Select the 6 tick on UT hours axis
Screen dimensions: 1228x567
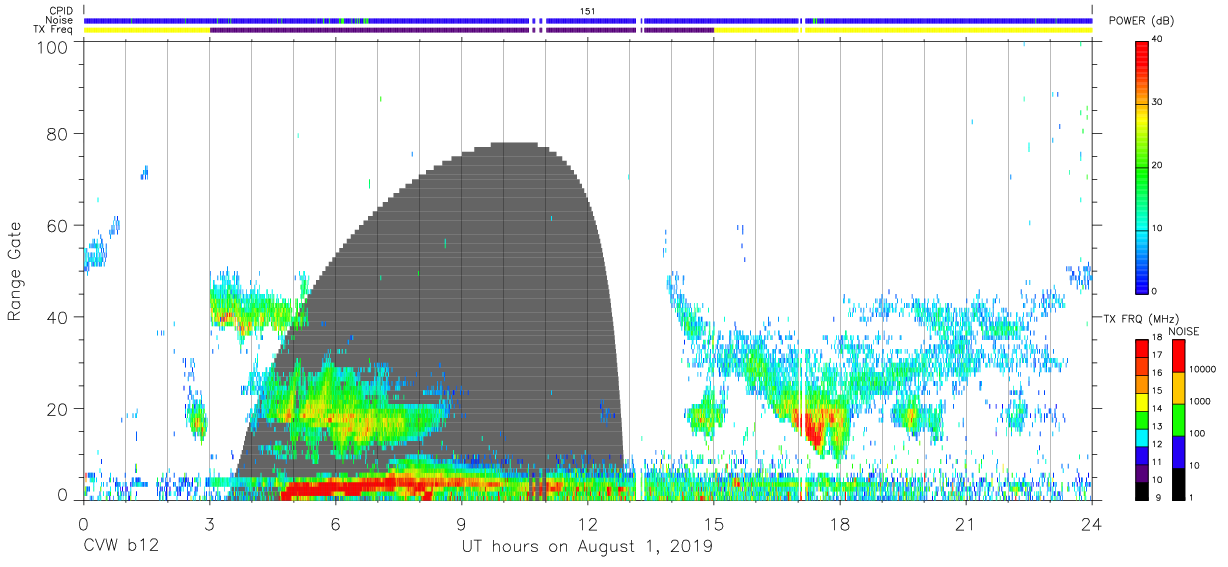coord(336,523)
